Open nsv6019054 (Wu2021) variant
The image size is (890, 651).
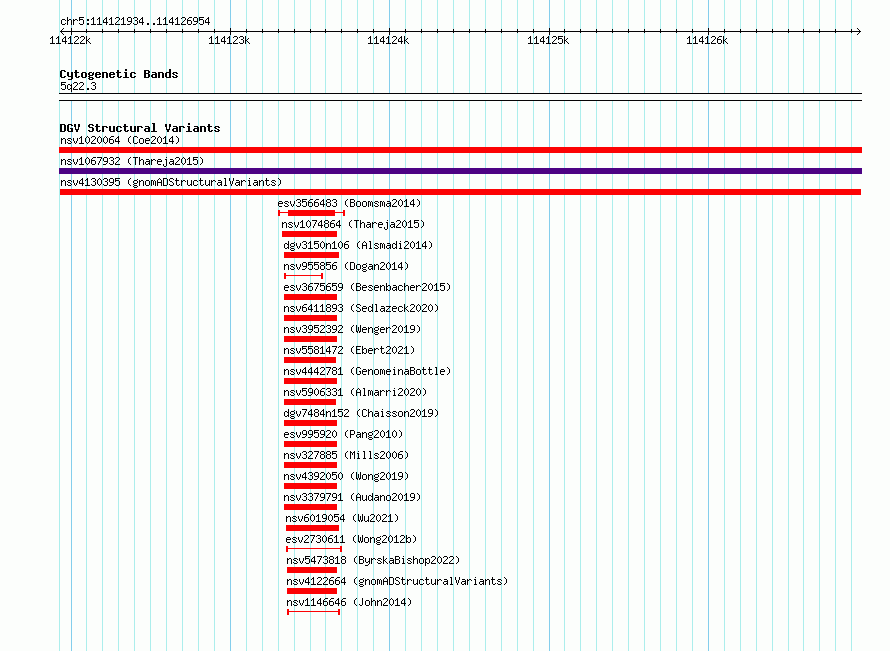click(342, 518)
